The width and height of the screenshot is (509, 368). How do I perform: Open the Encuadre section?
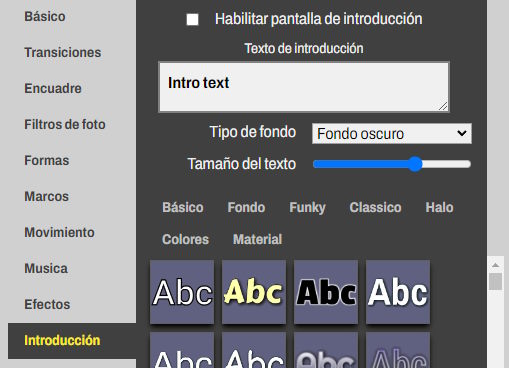click(x=53, y=88)
